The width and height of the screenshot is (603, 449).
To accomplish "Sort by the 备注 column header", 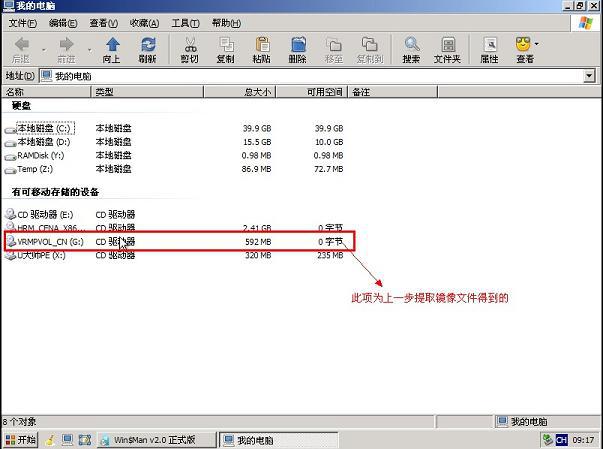I will click(393, 92).
